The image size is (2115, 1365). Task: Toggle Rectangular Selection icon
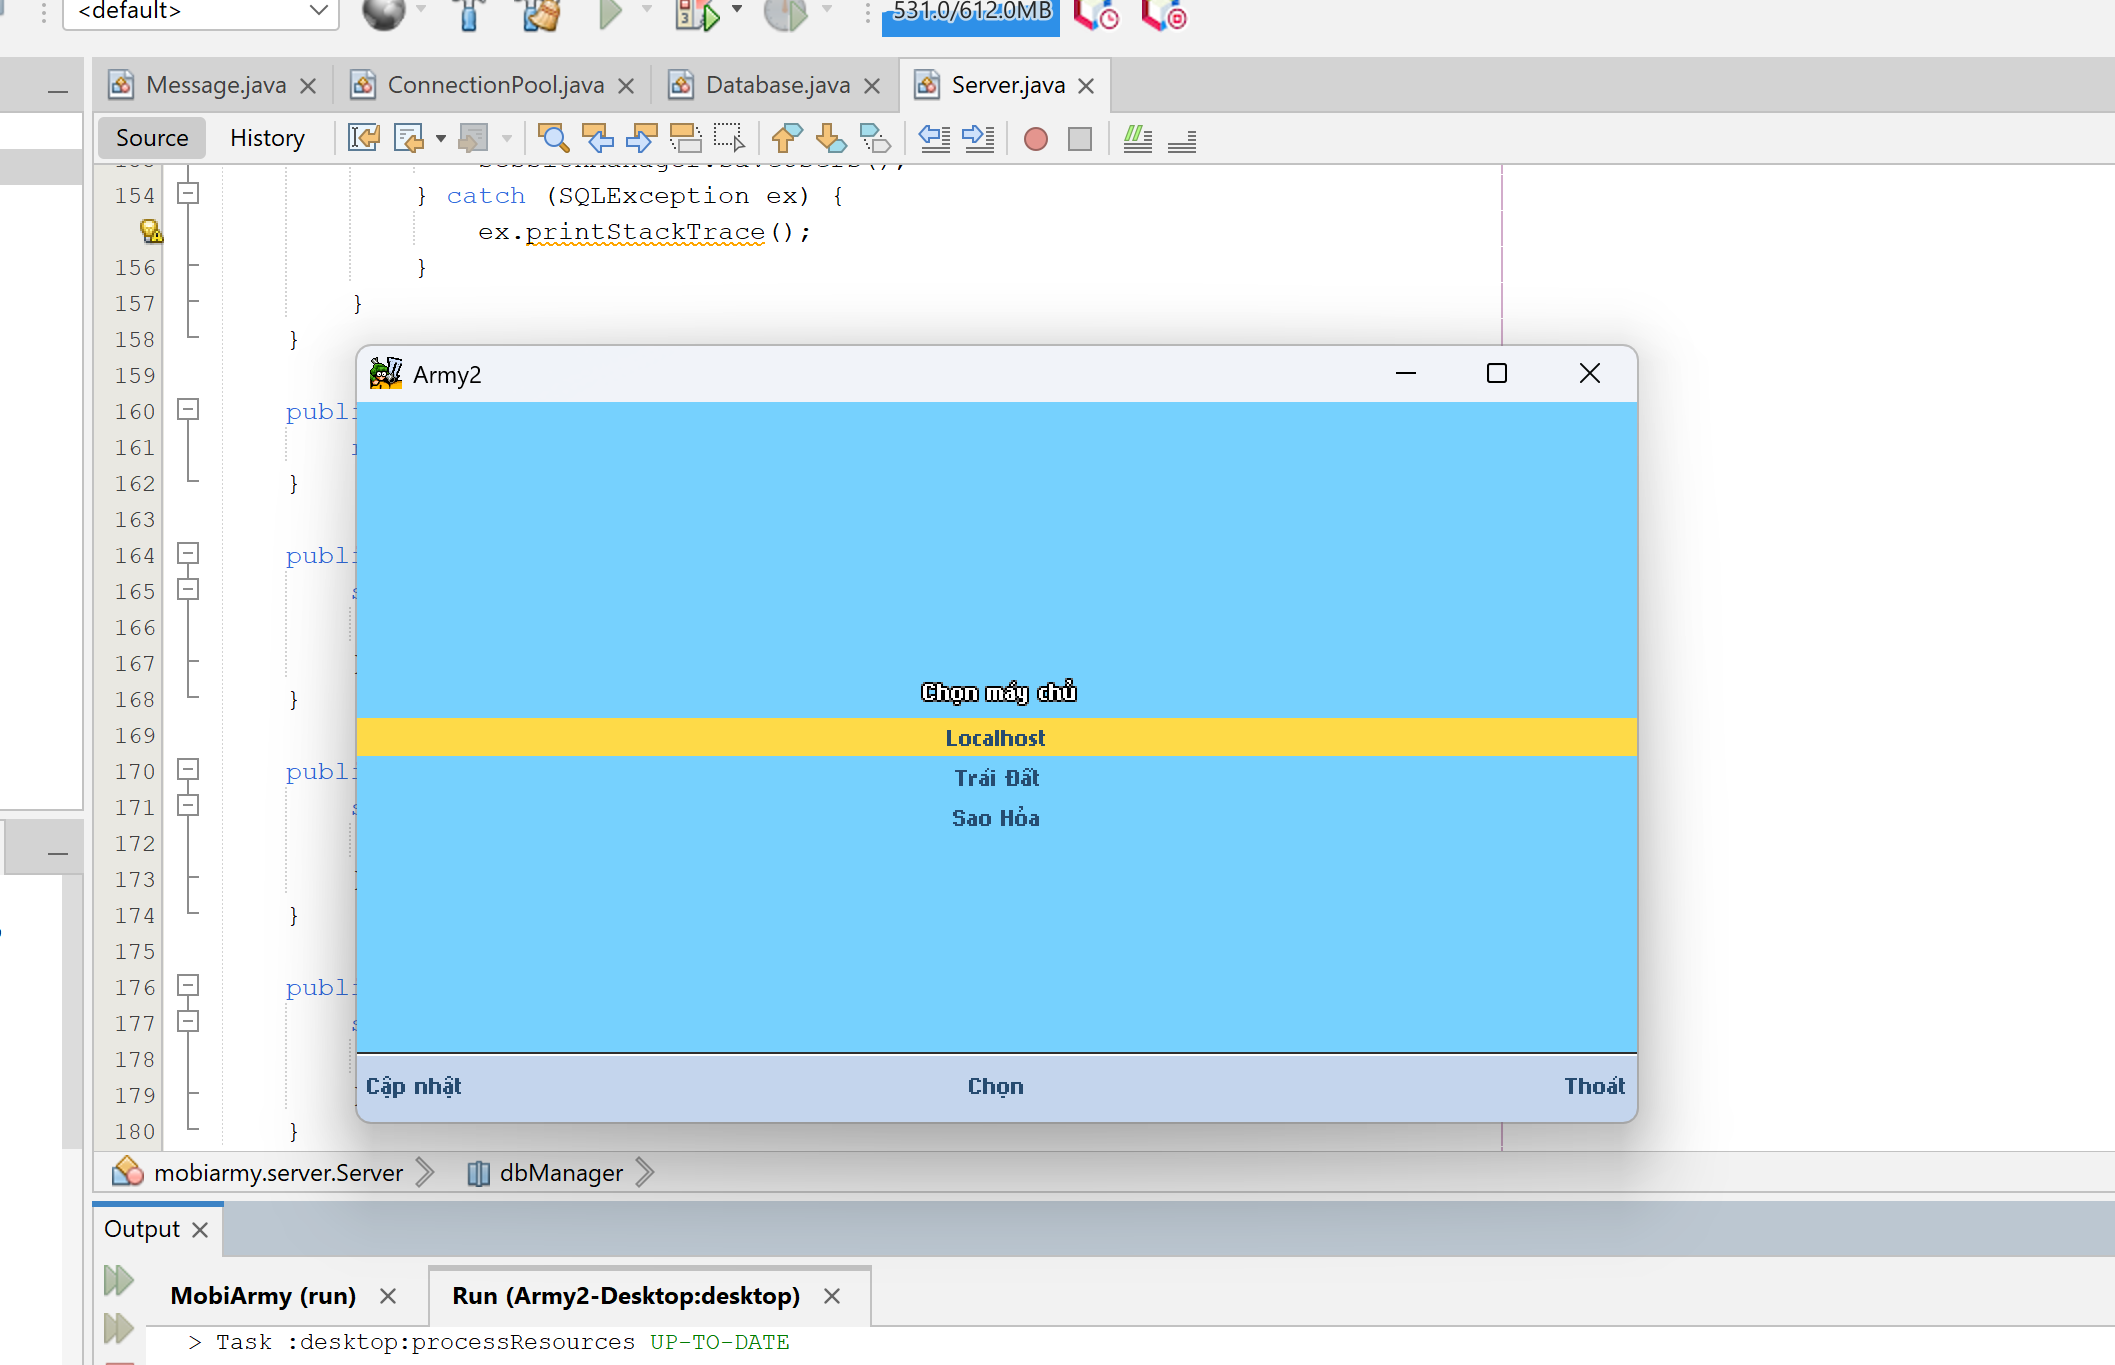(x=729, y=138)
